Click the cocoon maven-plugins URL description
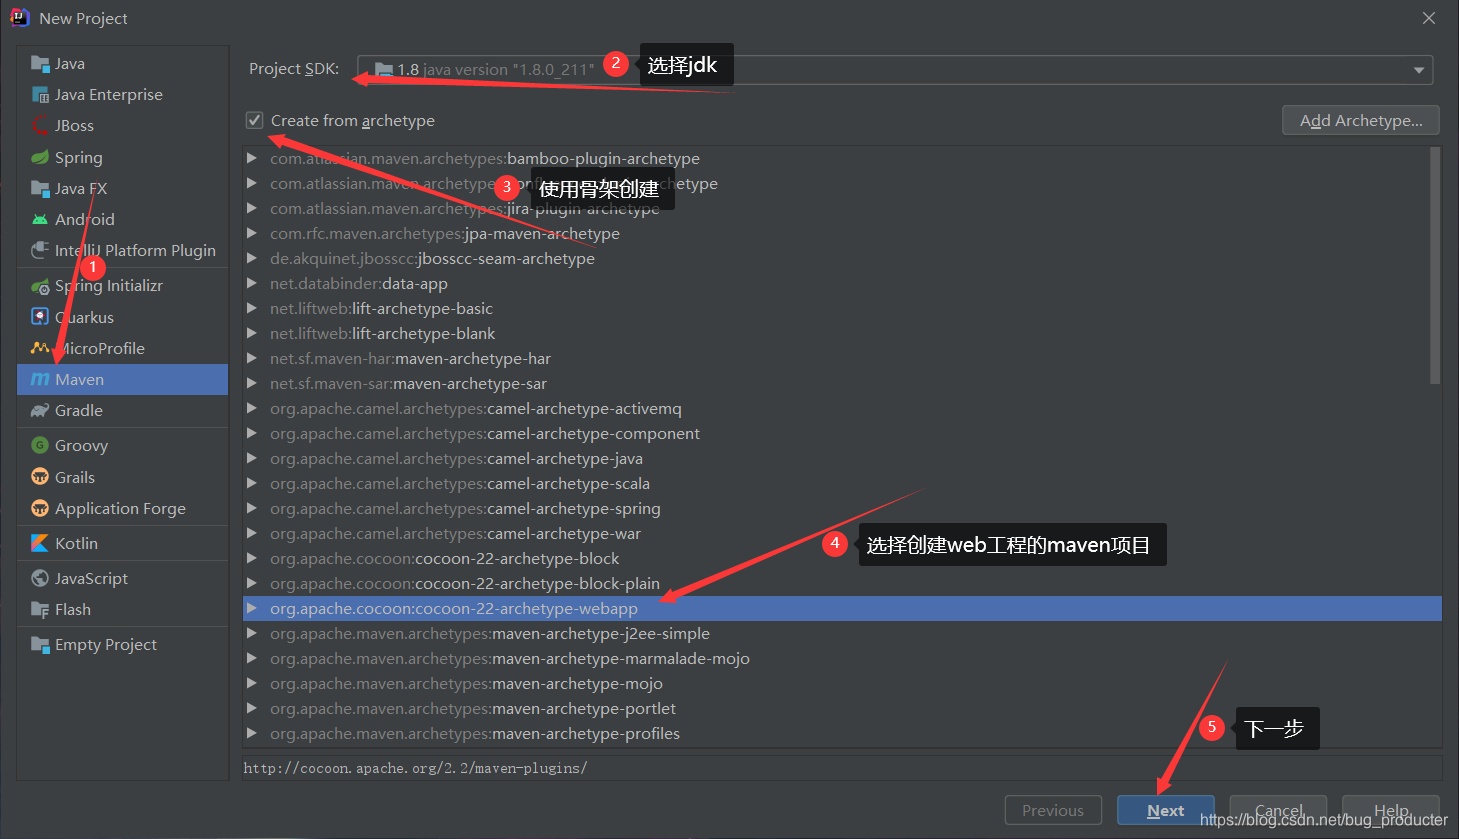Image resolution: width=1459 pixels, height=839 pixels. pos(415,768)
